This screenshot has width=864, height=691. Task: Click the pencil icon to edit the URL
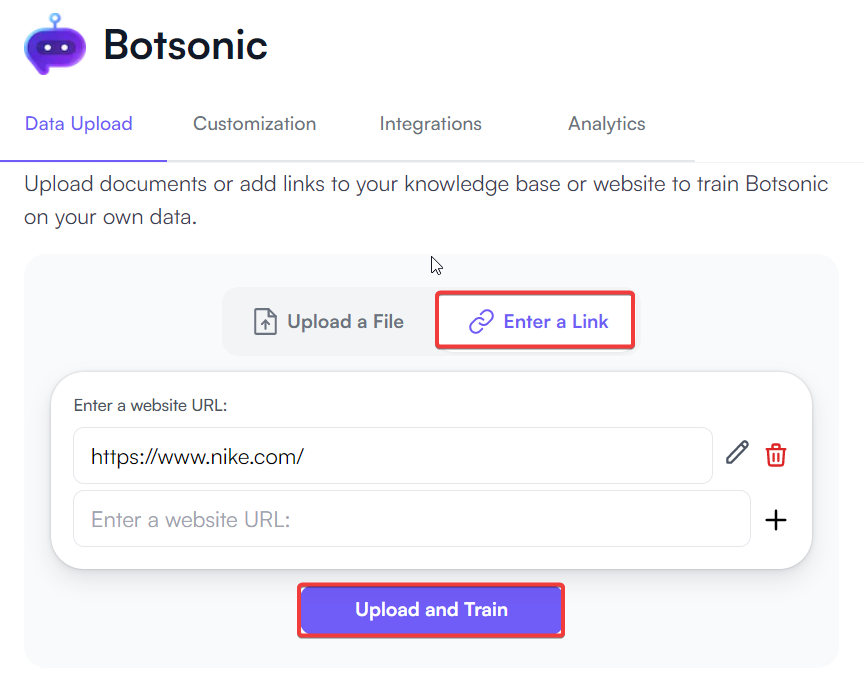pos(737,453)
